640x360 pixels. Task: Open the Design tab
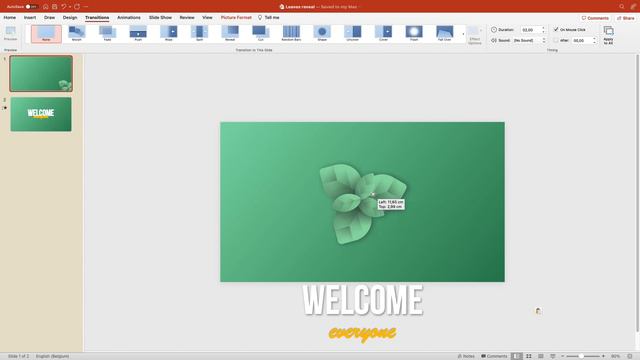70,18
